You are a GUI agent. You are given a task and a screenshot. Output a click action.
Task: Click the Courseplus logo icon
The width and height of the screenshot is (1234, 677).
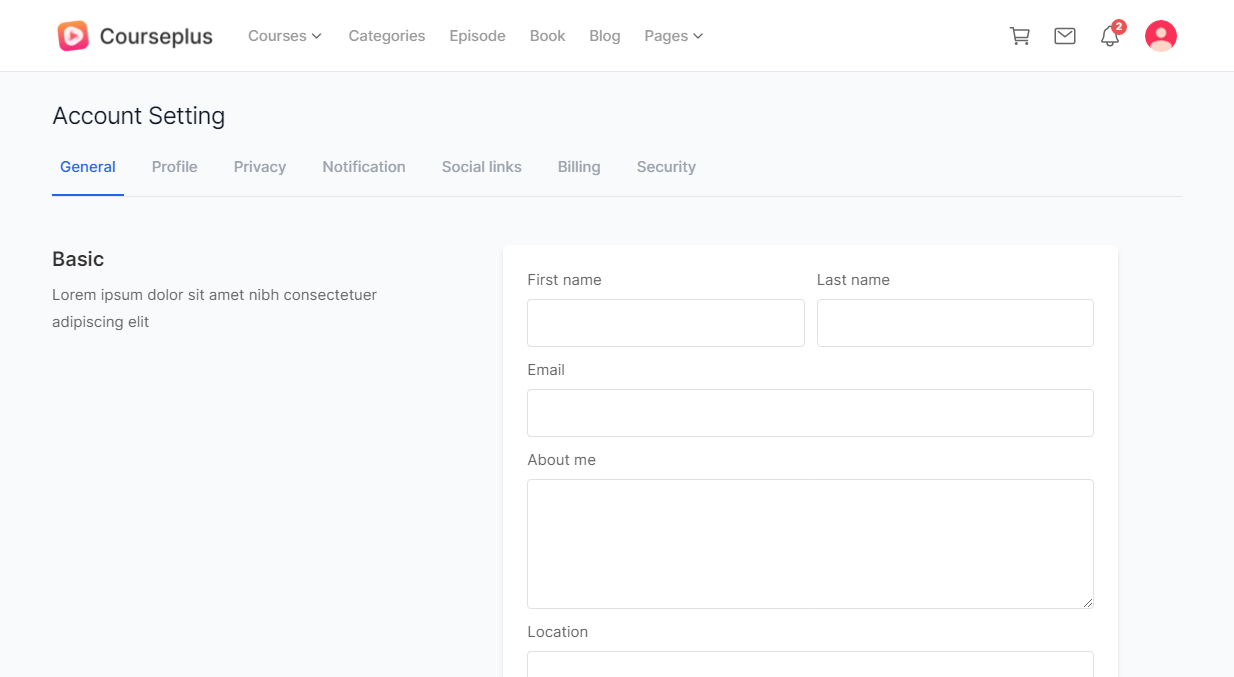click(73, 36)
